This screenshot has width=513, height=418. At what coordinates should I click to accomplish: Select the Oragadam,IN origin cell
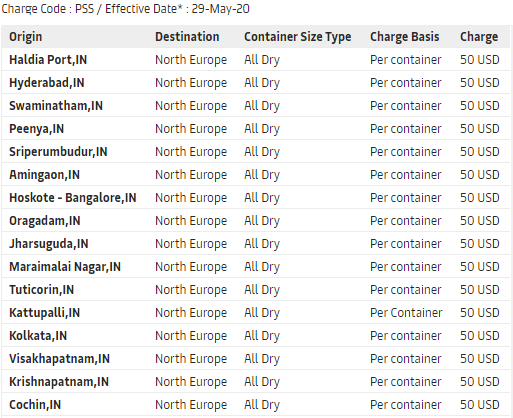tap(45, 221)
